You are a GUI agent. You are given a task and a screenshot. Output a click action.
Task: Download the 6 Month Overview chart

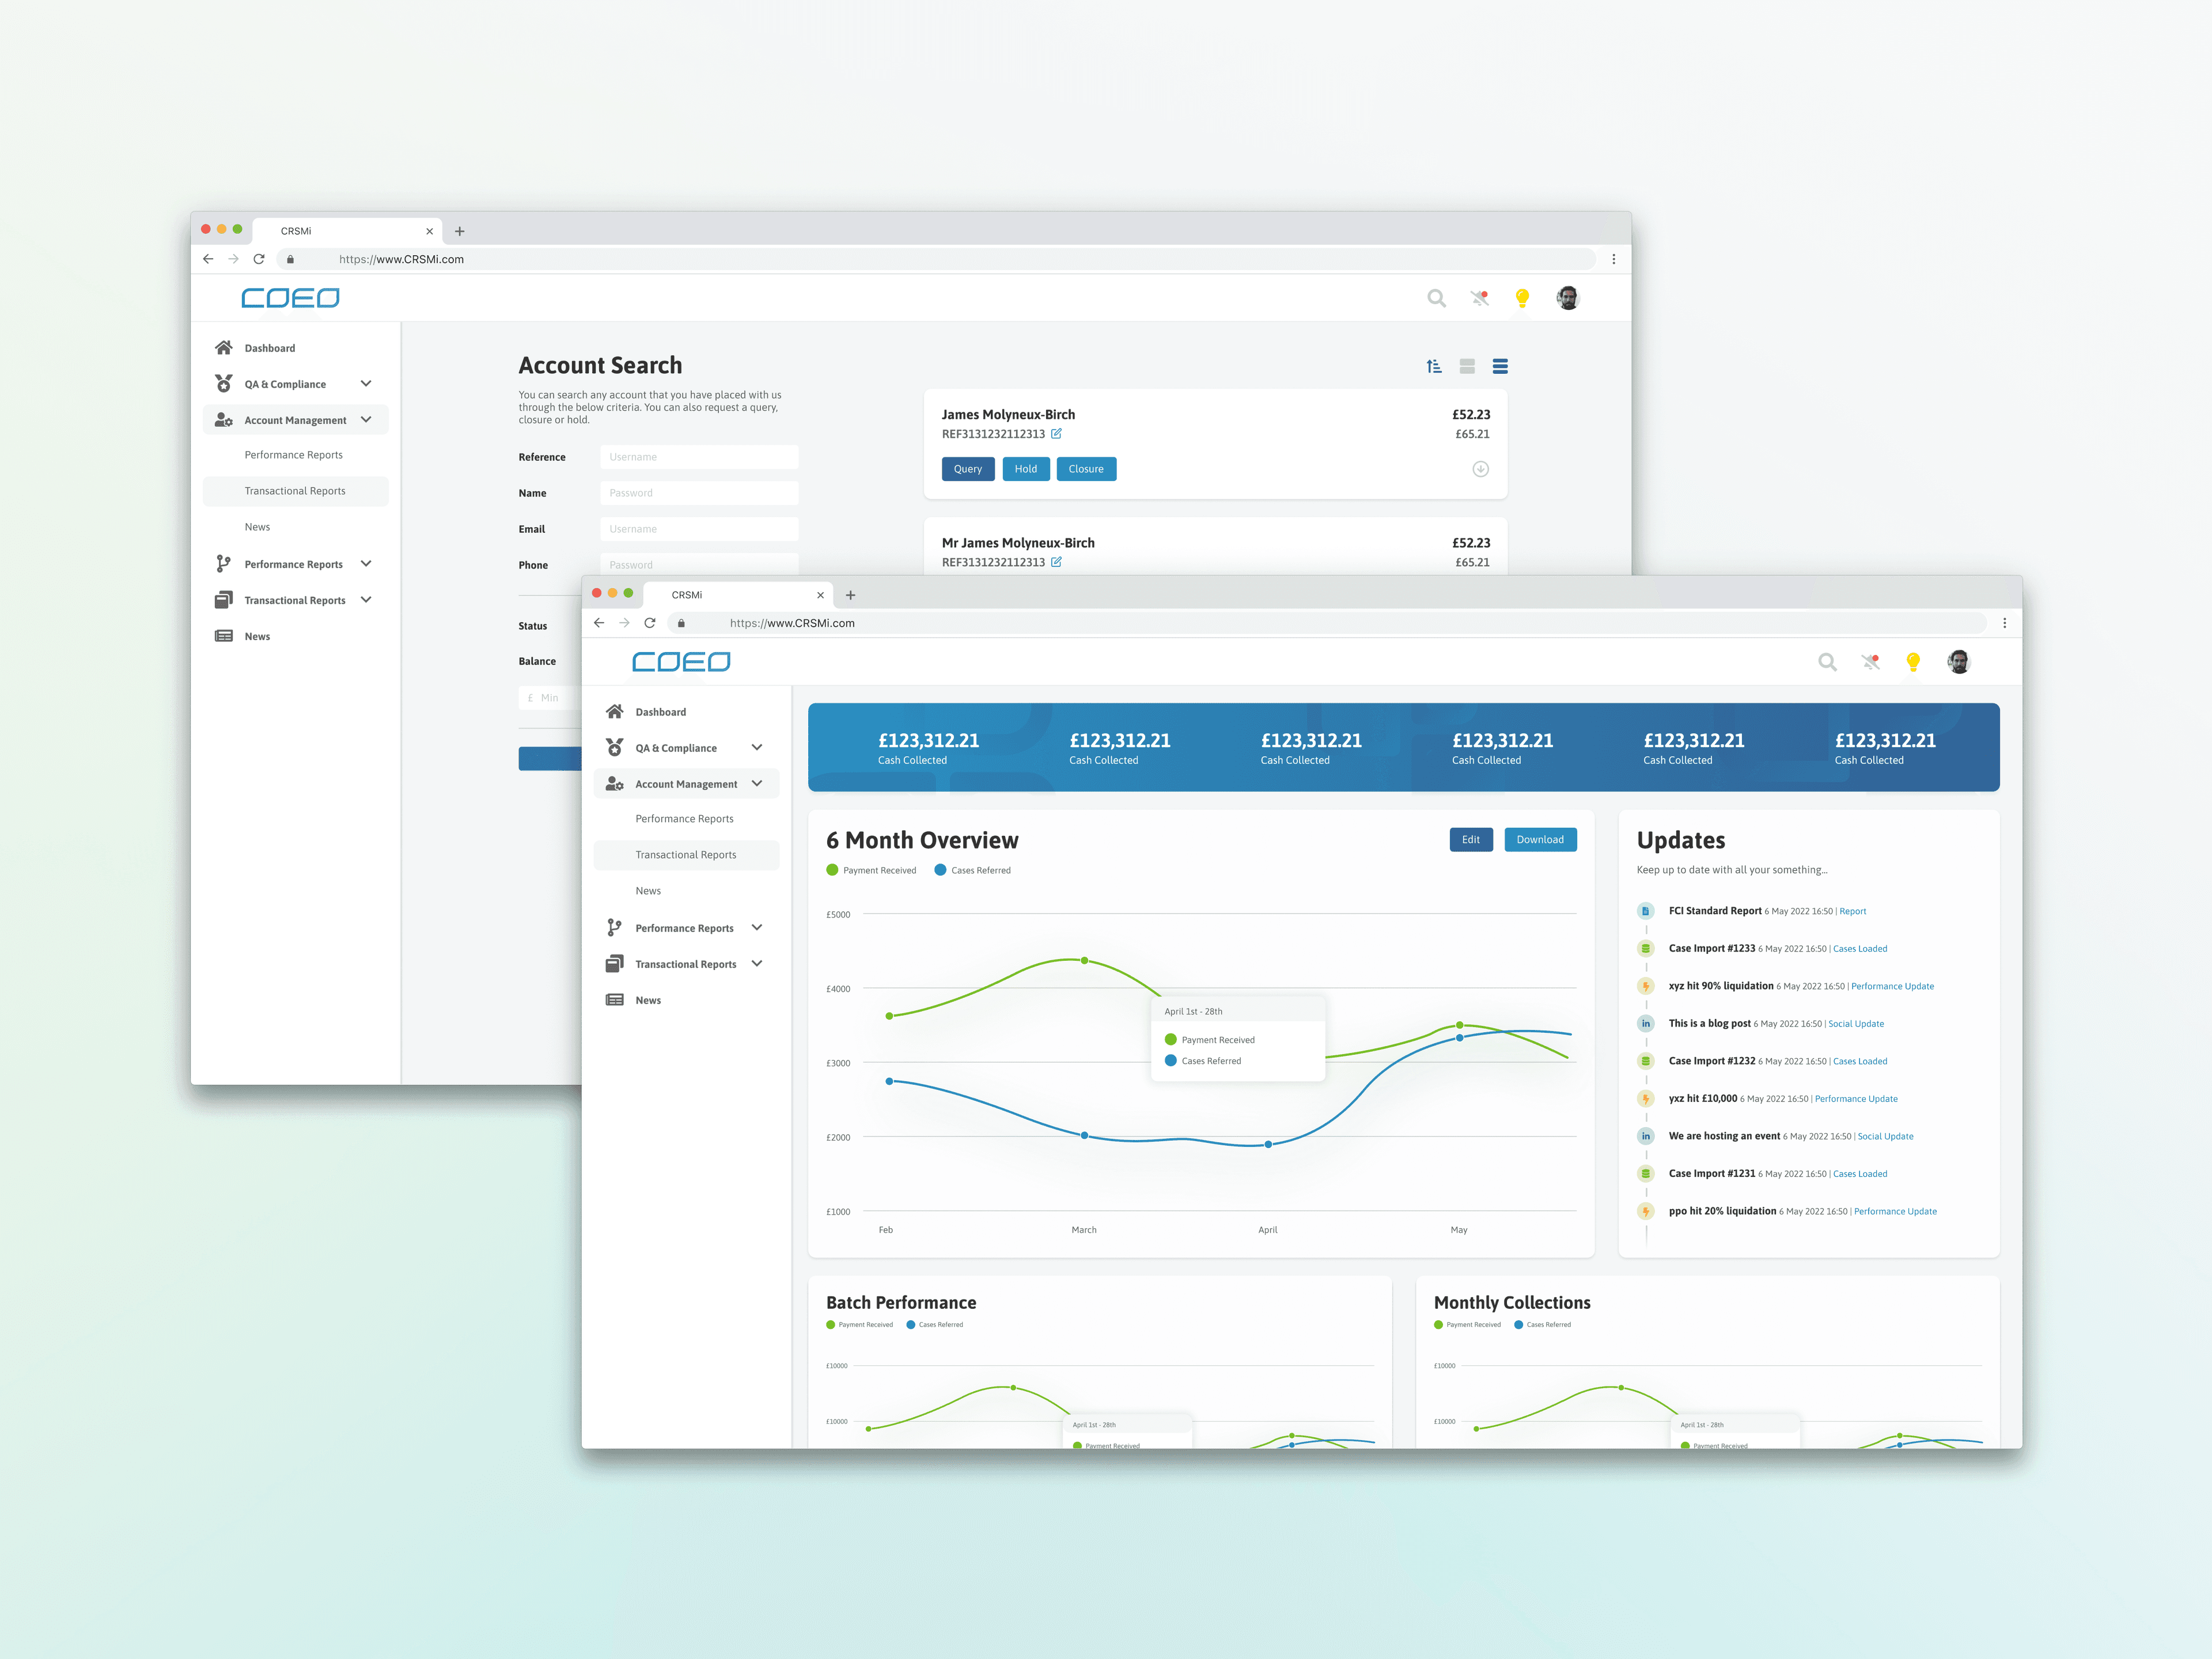click(1540, 840)
